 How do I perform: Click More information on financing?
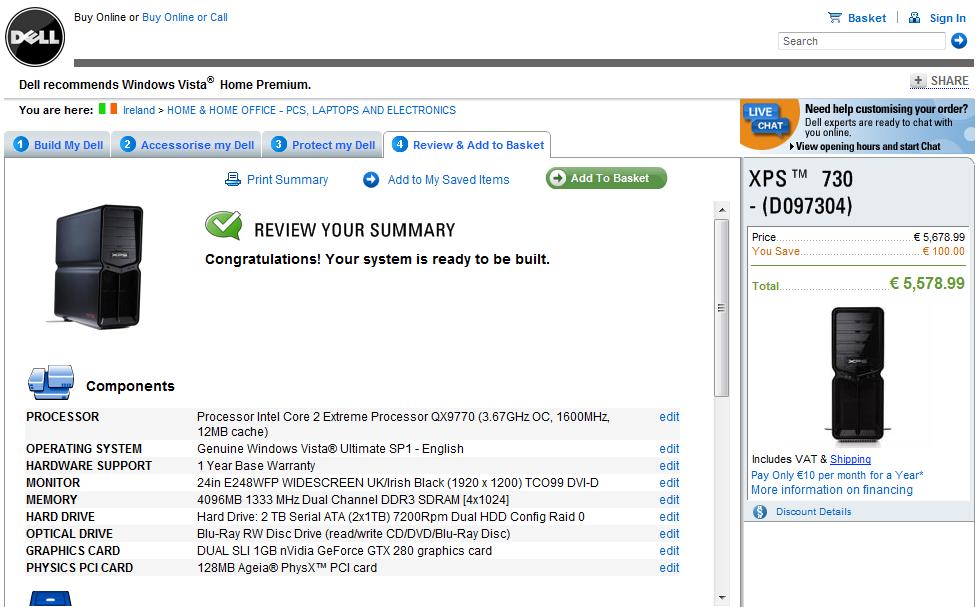click(831, 489)
